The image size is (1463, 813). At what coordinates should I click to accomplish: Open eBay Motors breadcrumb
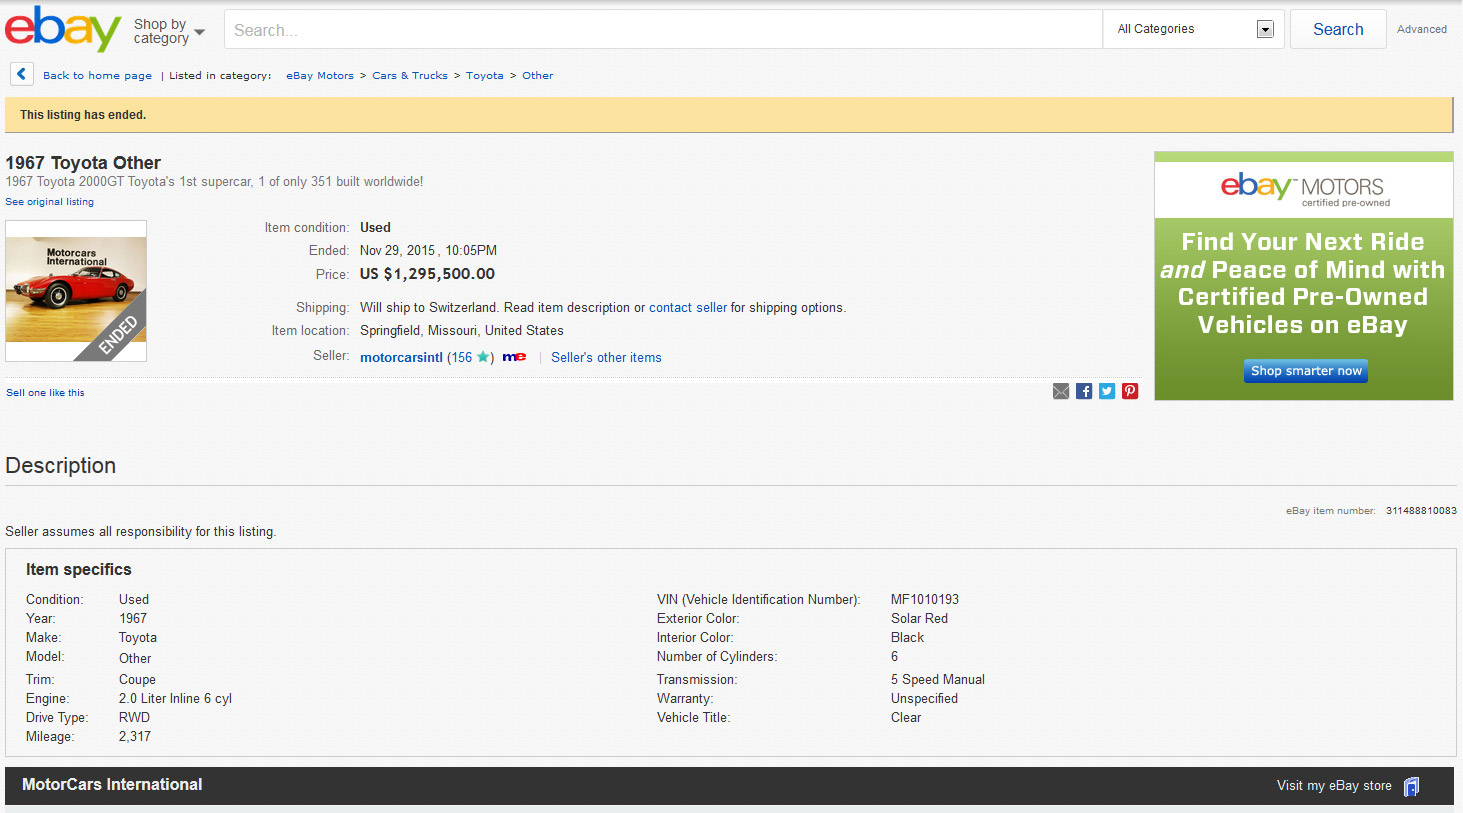pos(320,75)
